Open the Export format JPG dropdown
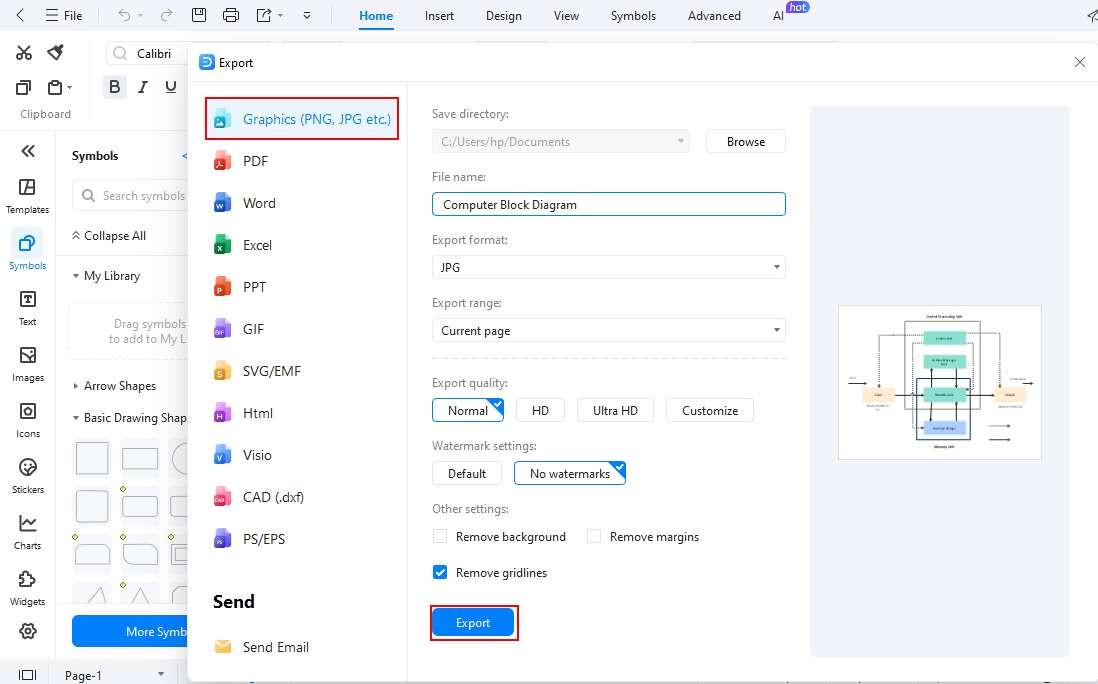The height and width of the screenshot is (684, 1098). (x=609, y=267)
